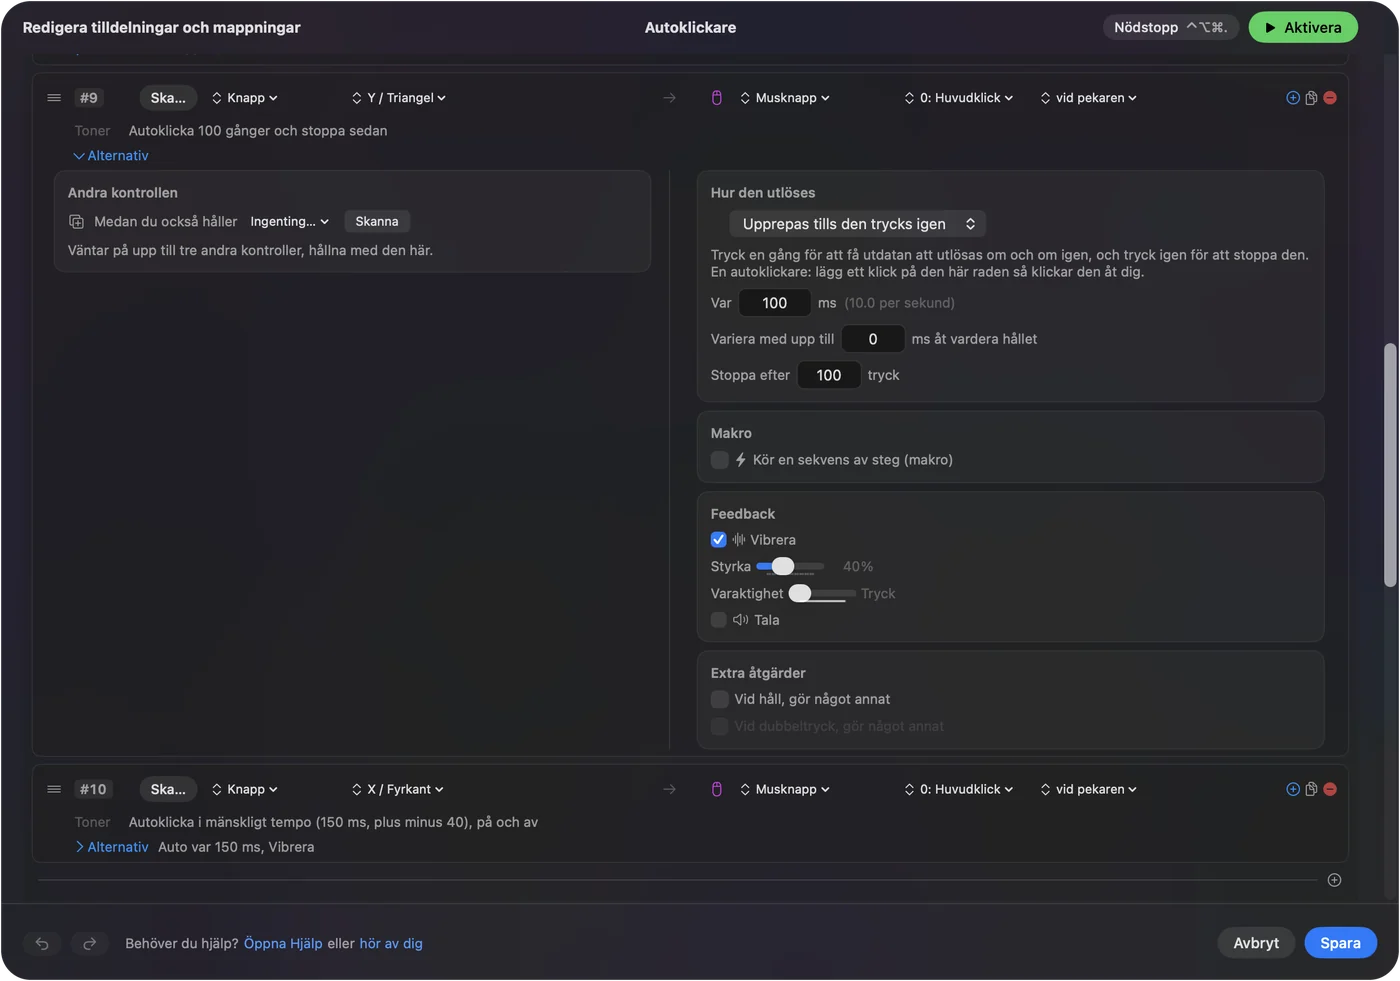Grab the reorder handle of row #9

(x=54, y=98)
